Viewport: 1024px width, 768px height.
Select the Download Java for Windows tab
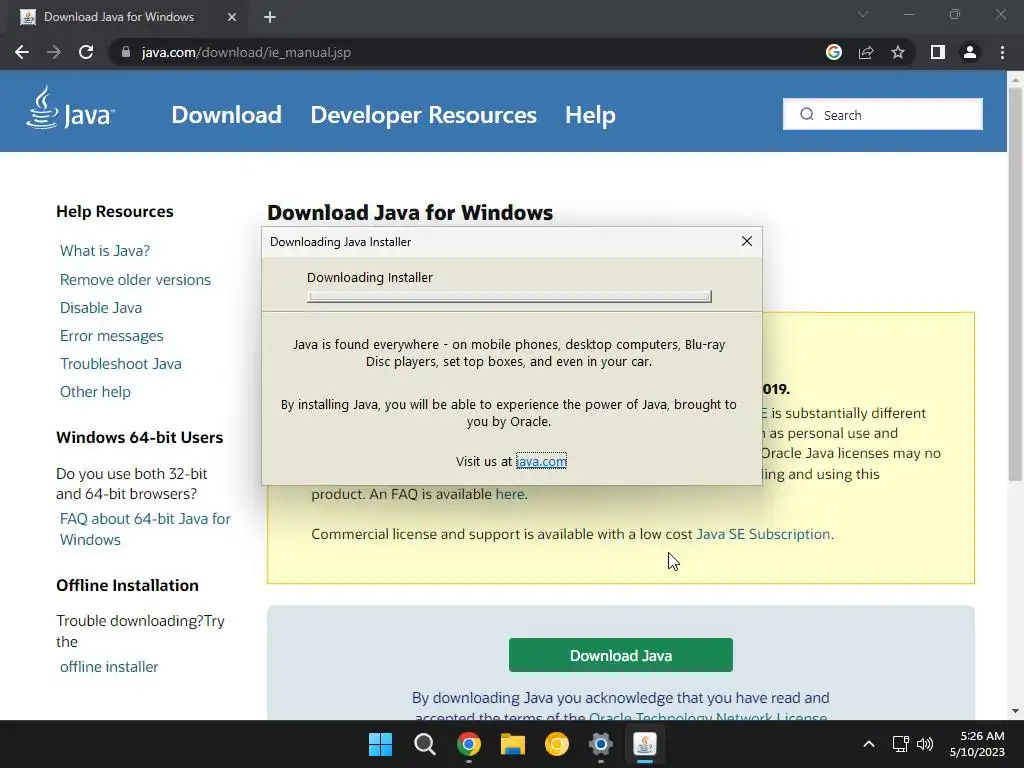pyautogui.click(x=127, y=17)
